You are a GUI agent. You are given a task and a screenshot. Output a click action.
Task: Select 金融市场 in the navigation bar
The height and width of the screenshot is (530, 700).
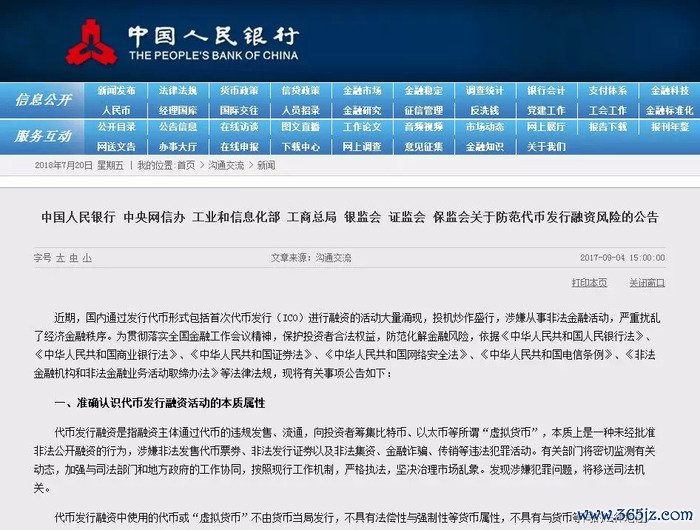click(x=362, y=91)
